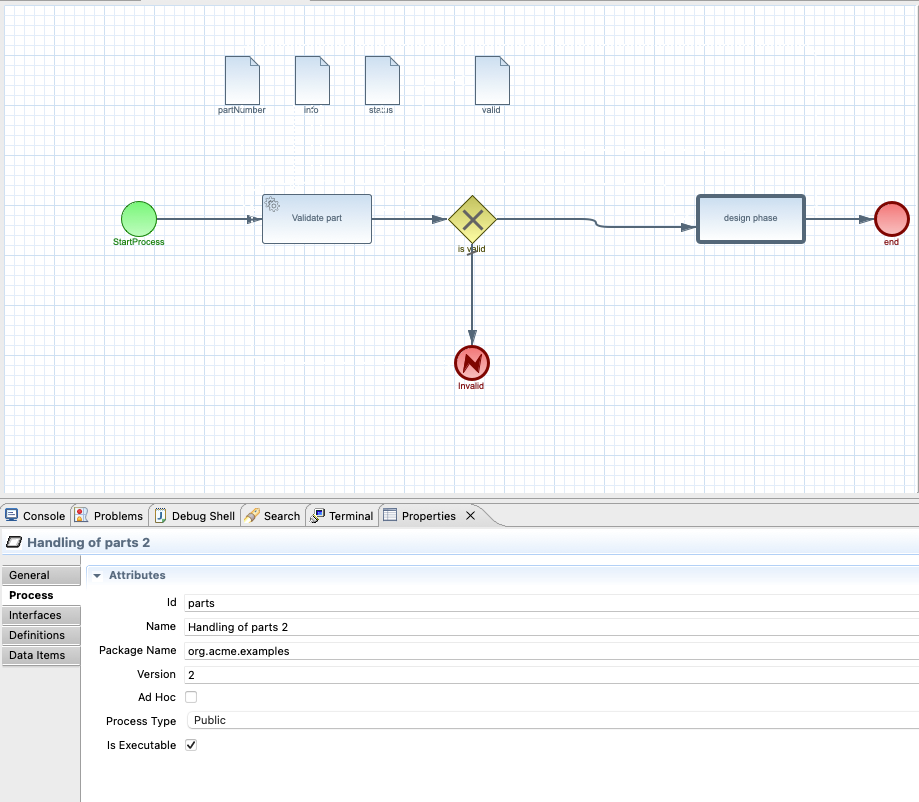This screenshot has width=919, height=802.
Task: Select the status data object
Action: (382, 80)
